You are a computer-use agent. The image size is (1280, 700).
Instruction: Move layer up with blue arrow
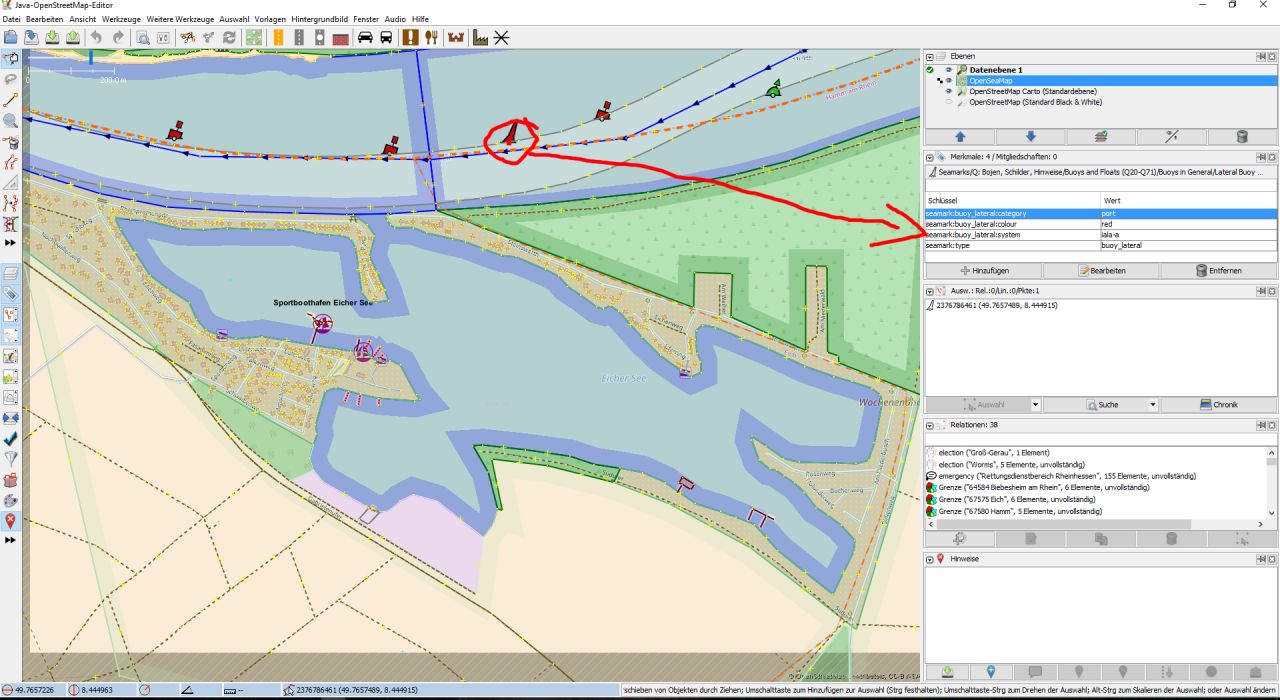pos(961,136)
